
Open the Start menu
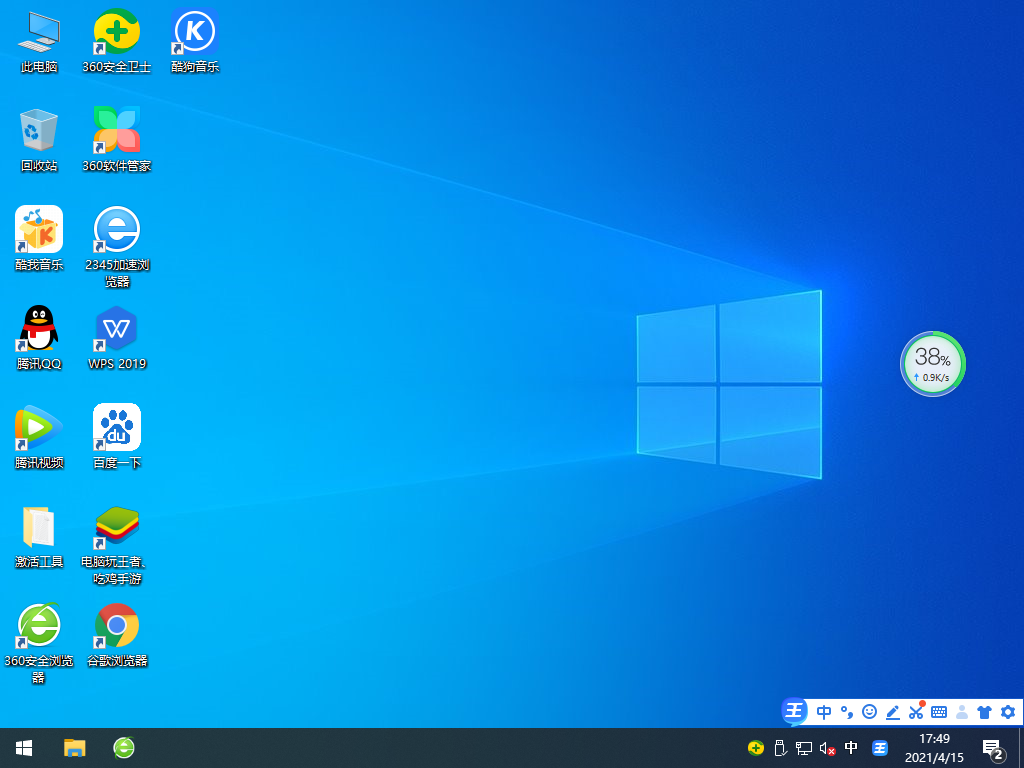pos(22,748)
